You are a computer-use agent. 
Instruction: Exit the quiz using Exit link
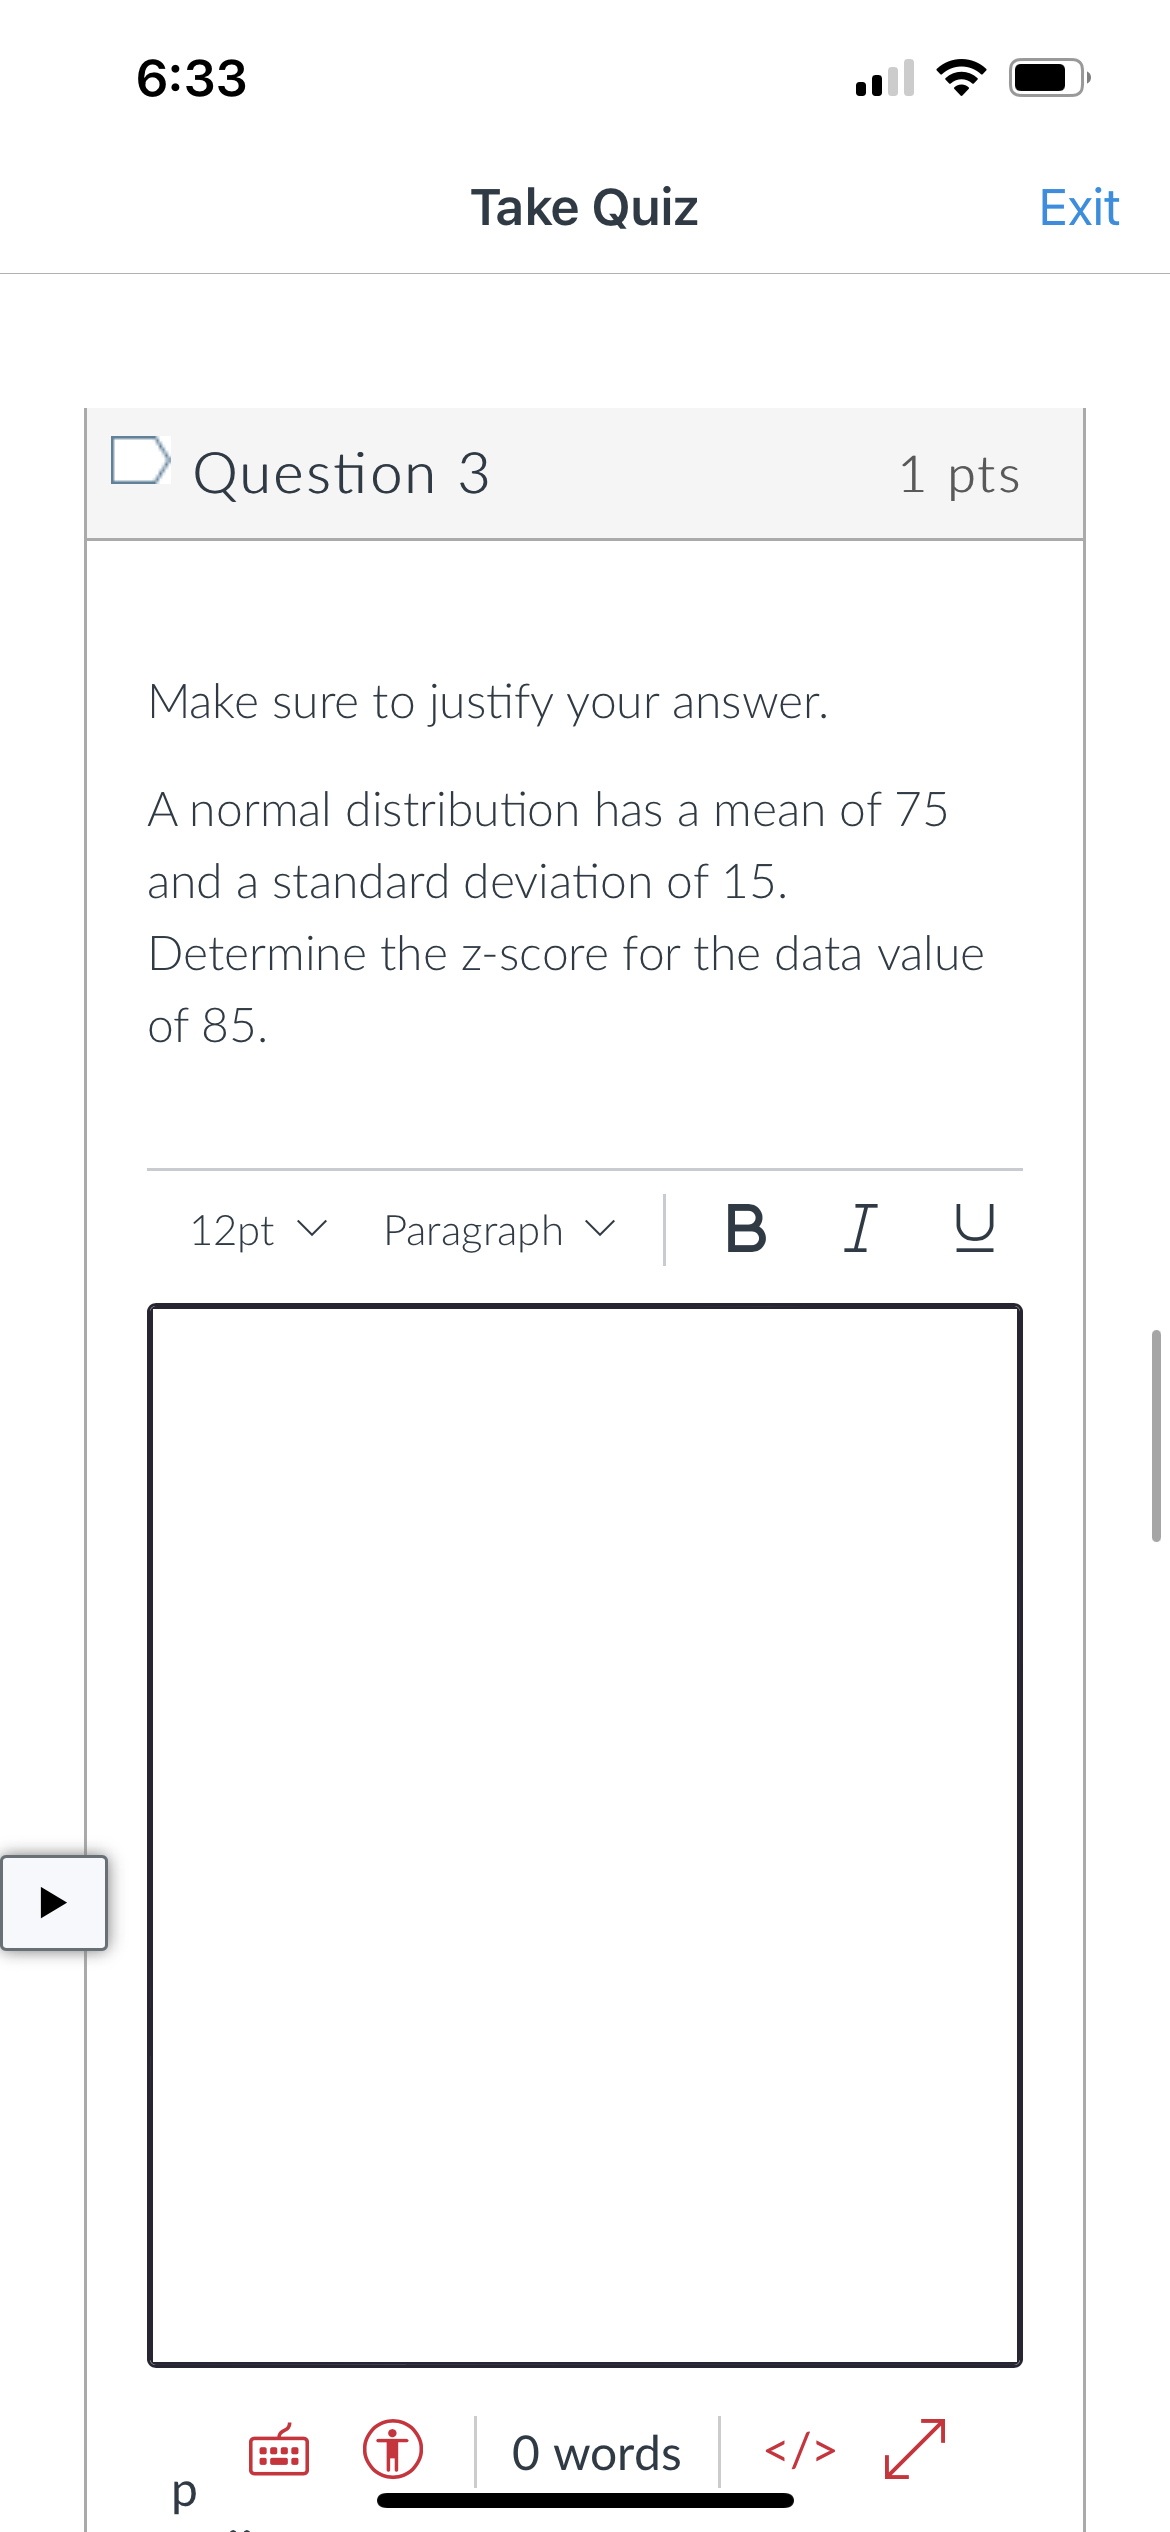1077,206
